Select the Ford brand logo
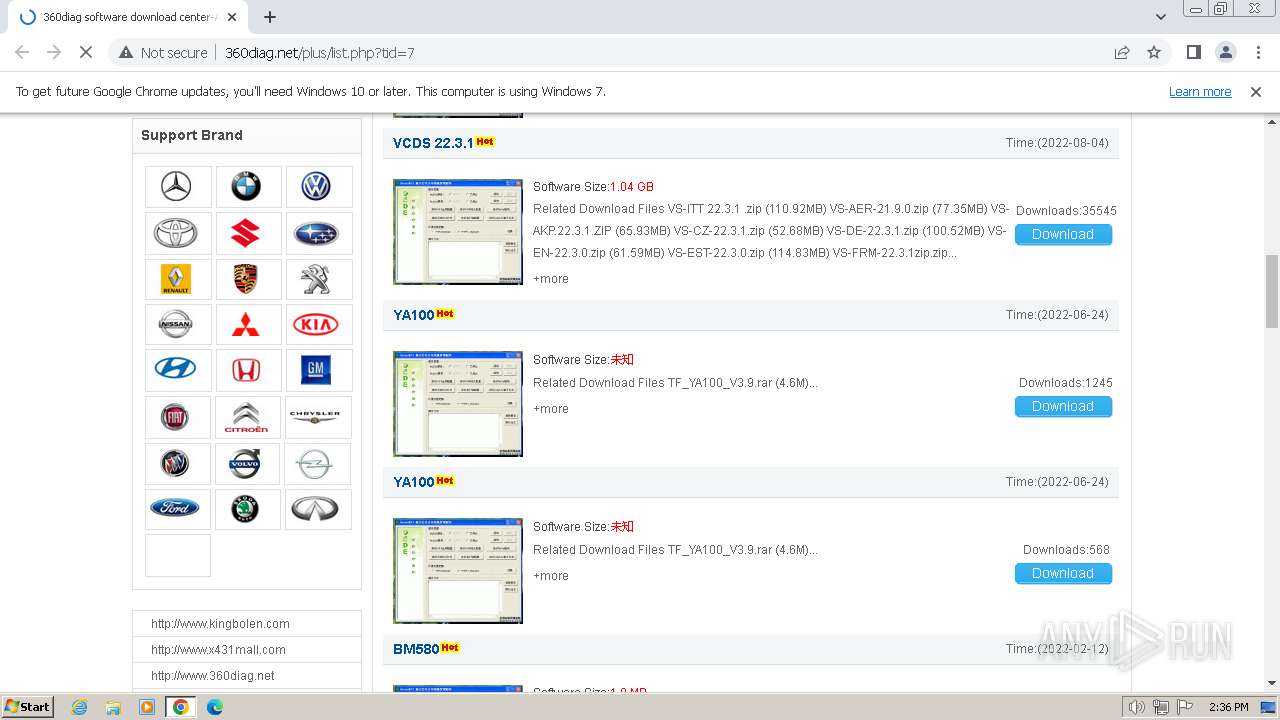 point(178,508)
